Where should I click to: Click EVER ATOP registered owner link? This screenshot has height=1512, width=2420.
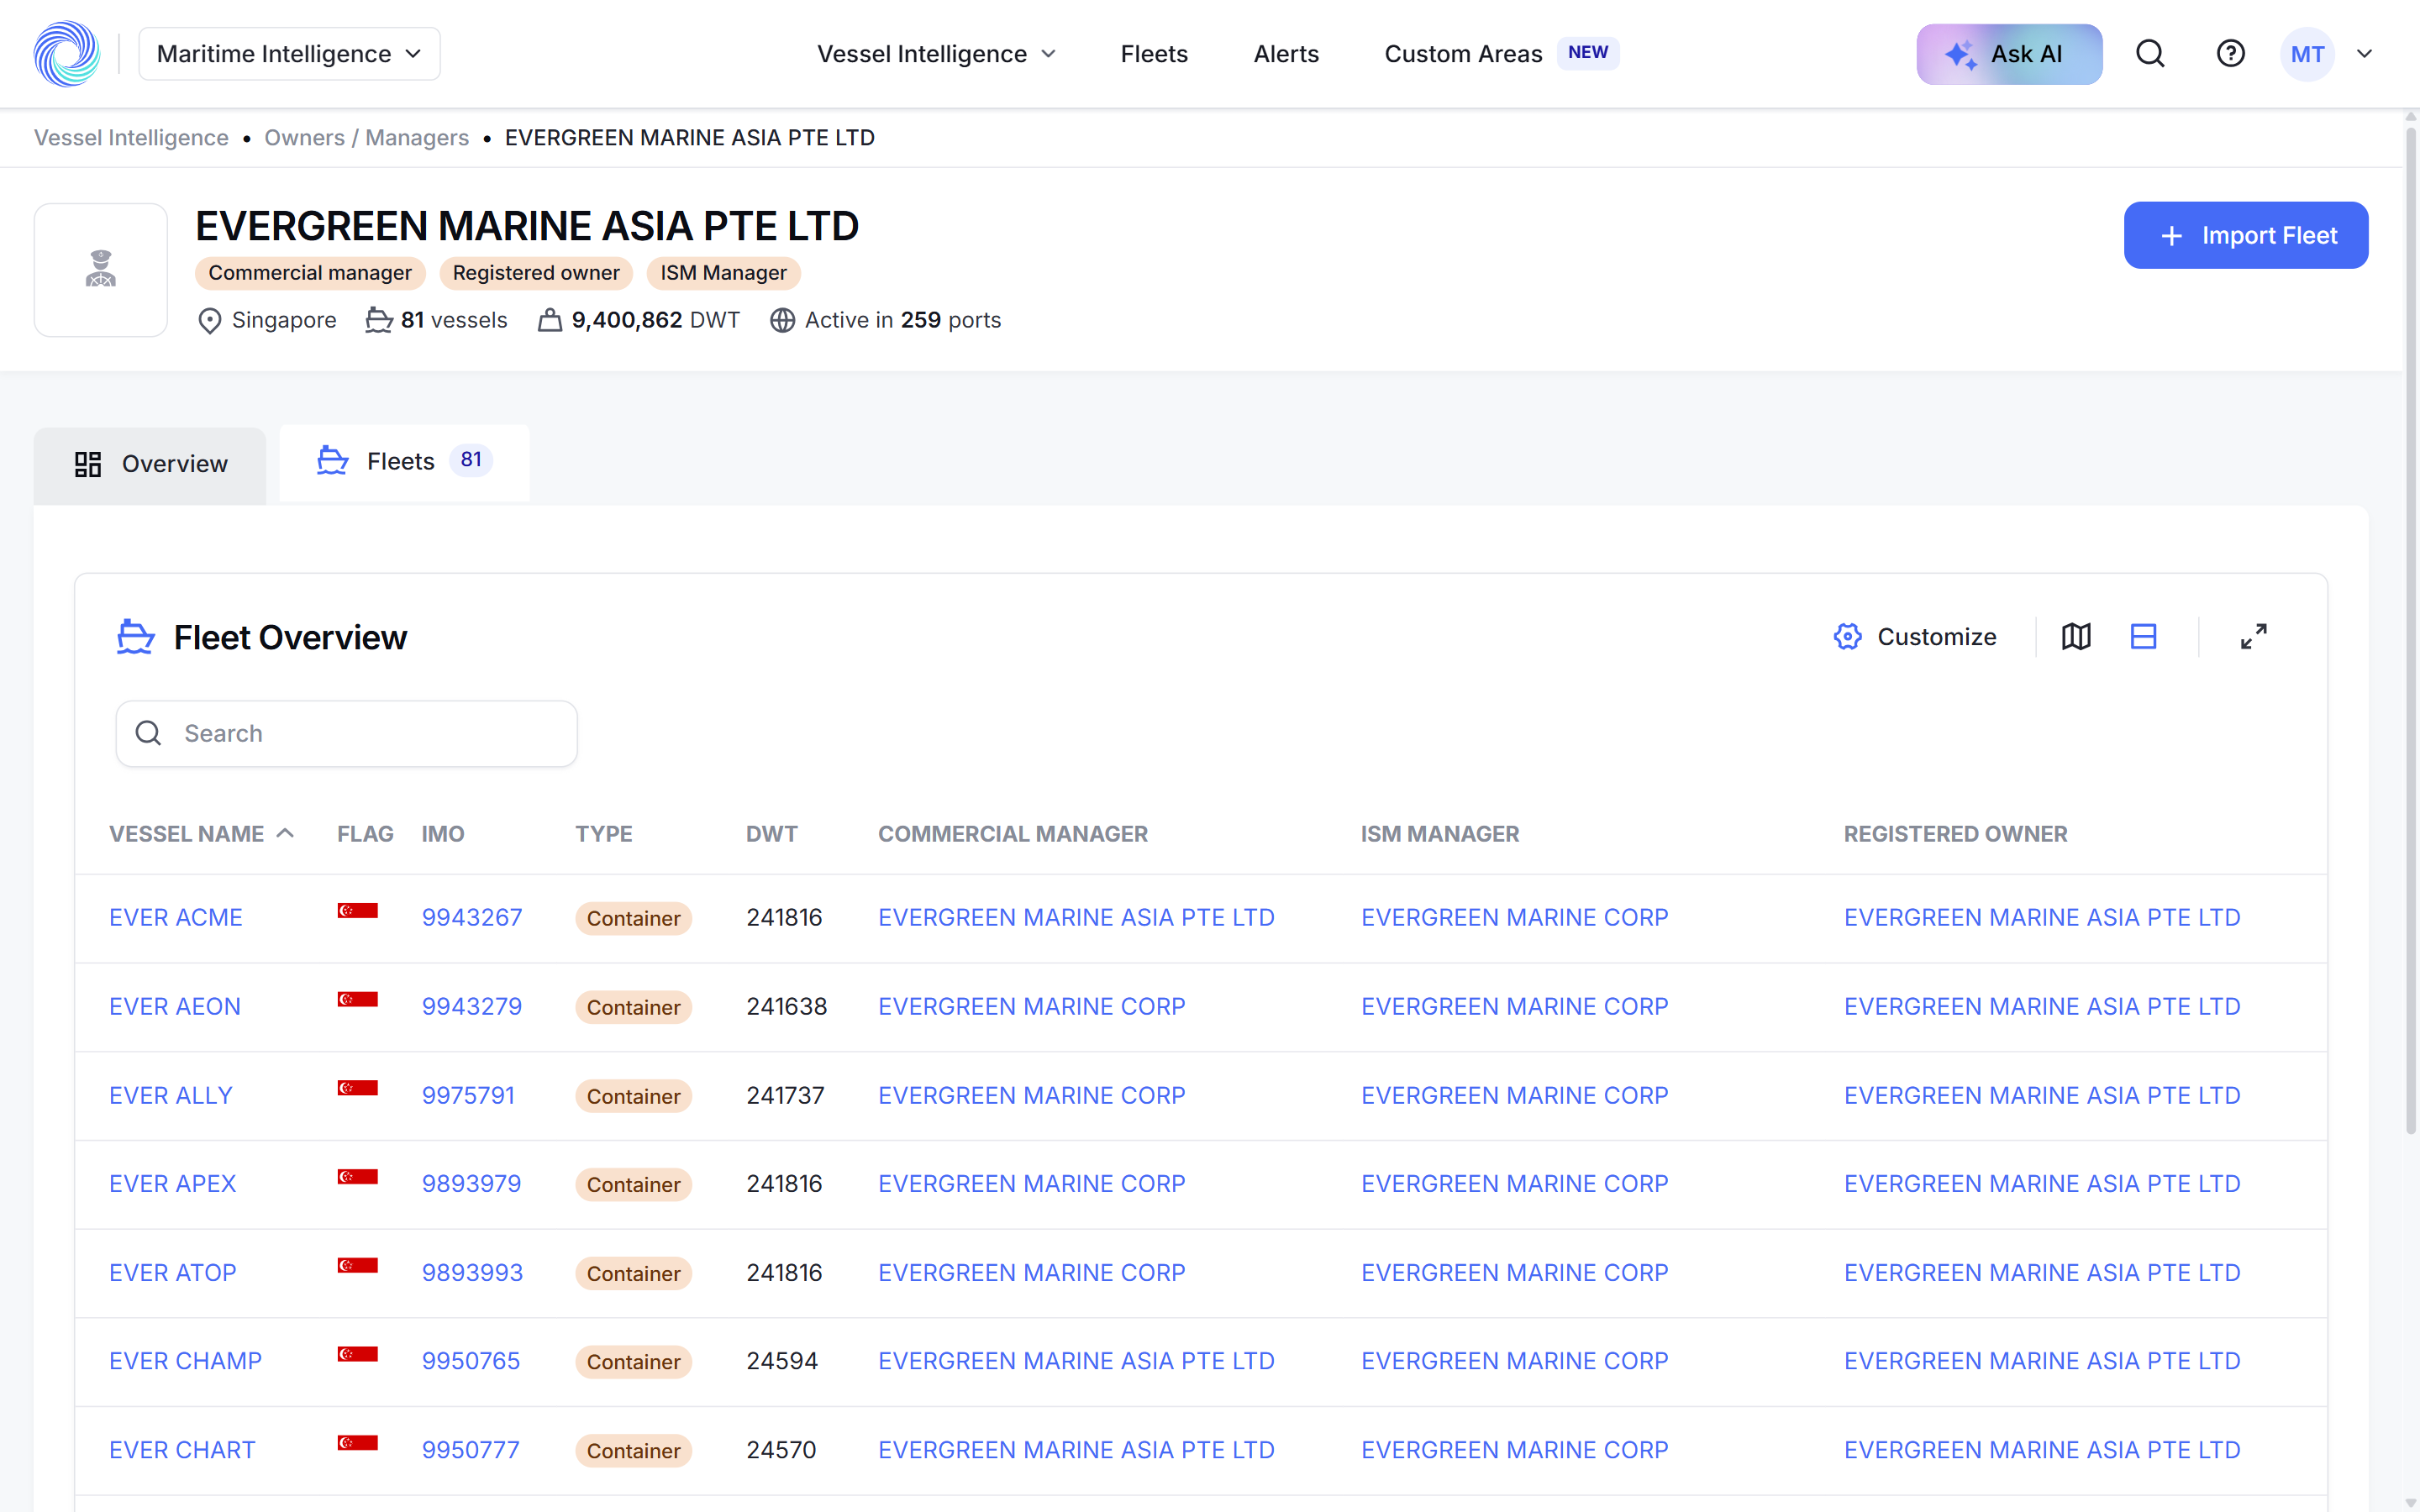2041,1272
